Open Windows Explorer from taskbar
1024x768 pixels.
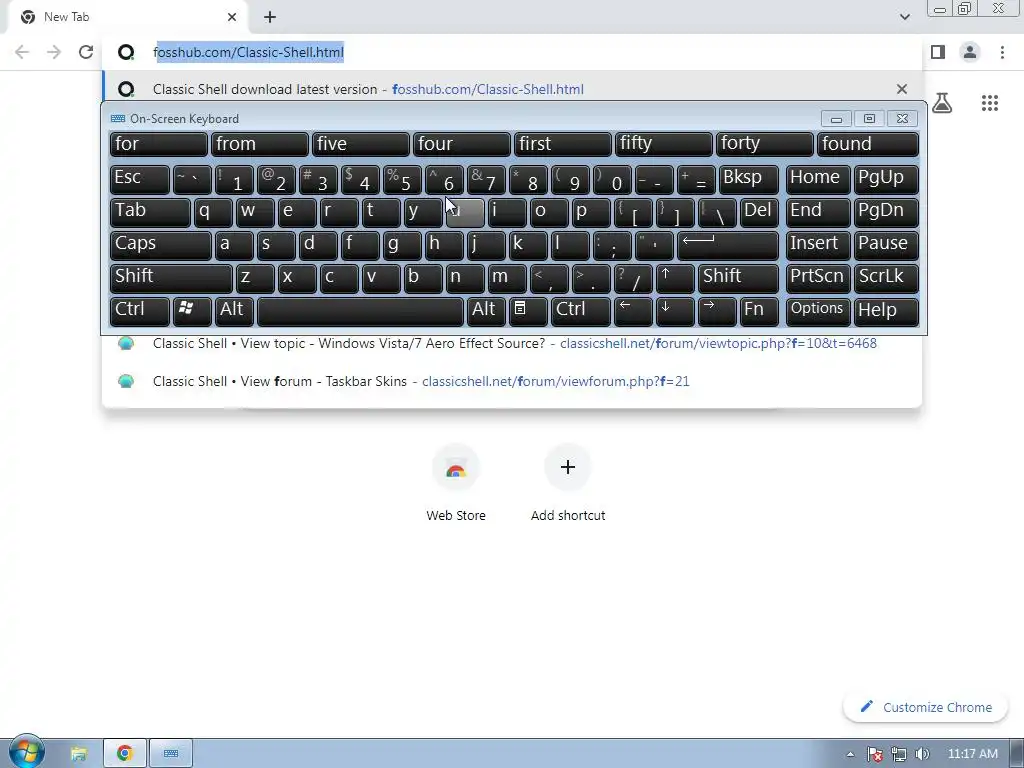[x=79, y=754]
